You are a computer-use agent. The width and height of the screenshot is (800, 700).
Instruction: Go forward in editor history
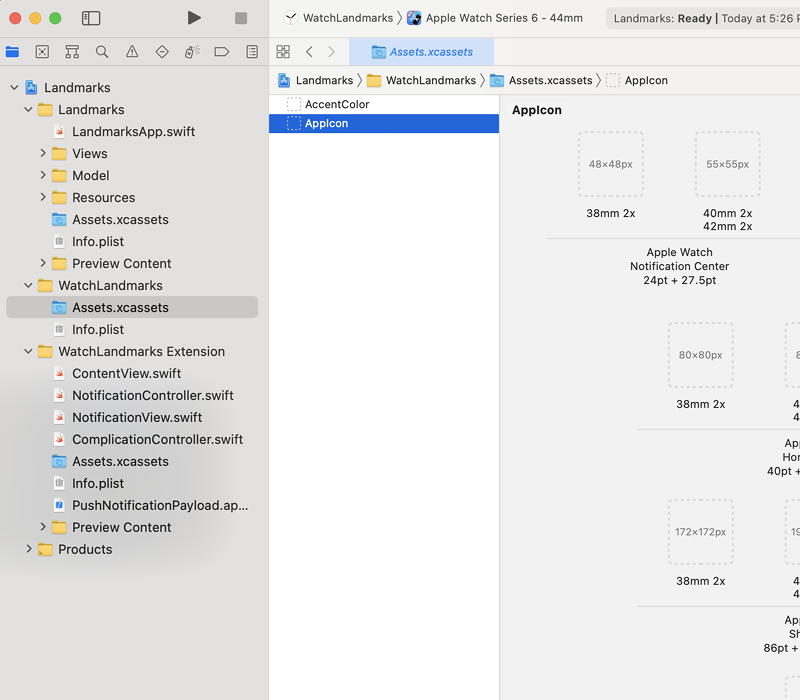[x=331, y=52]
